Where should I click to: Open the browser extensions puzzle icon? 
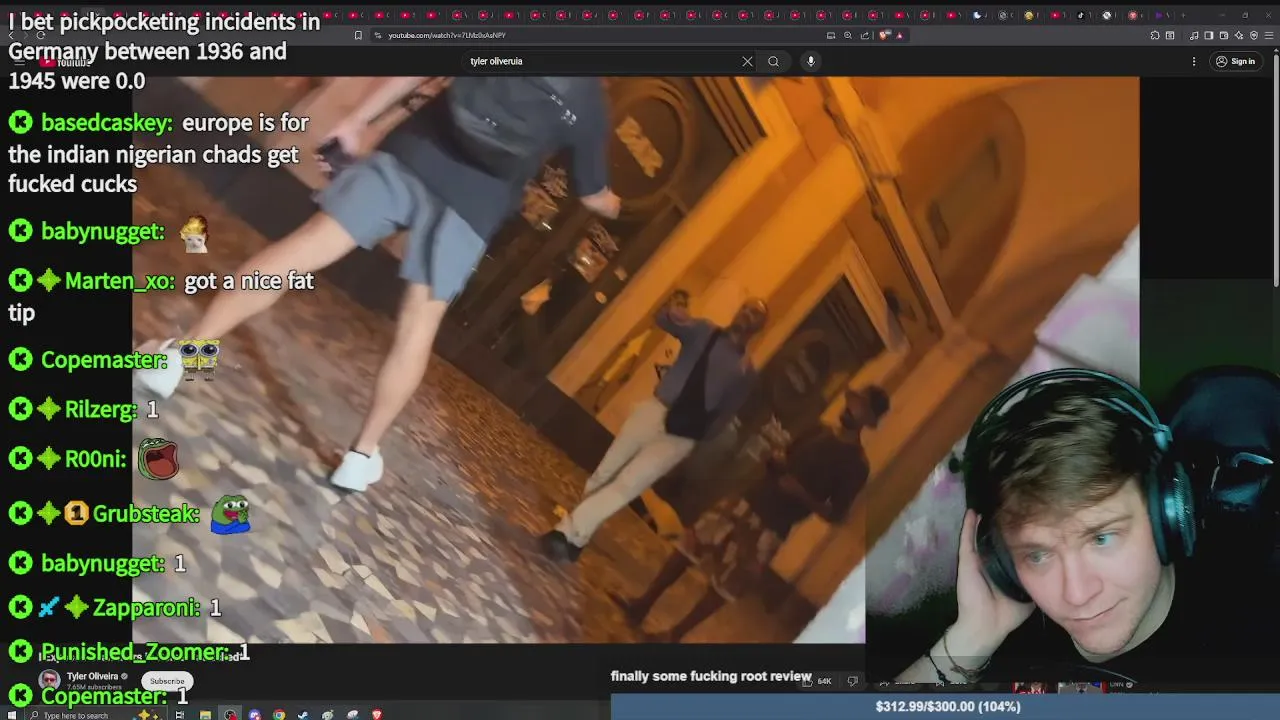(x=1155, y=35)
